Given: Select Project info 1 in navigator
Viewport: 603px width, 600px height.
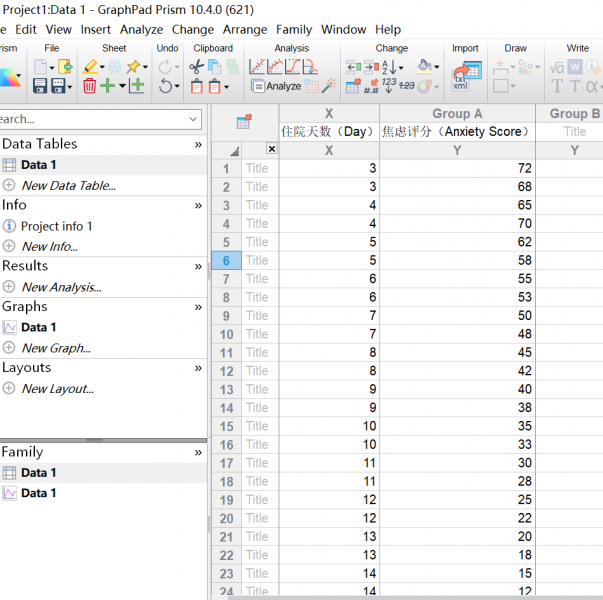Looking at the screenshot, I should 56,226.
